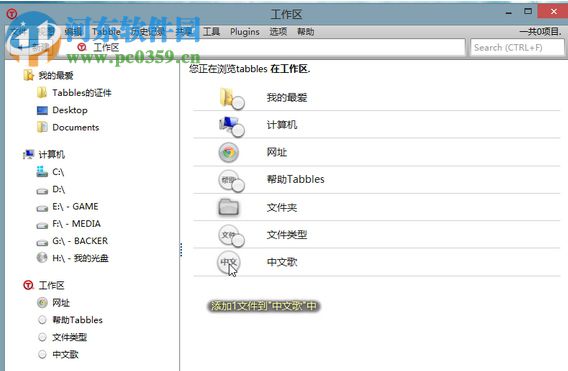568x371 pixels.
Task: Open the Plugins menu
Action: click(x=245, y=32)
